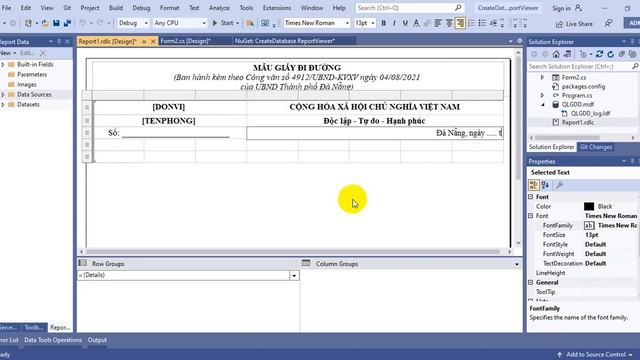This screenshot has width=640, height=360.
Task: Click the Search Solution Explorer field
Action: coord(583,66)
